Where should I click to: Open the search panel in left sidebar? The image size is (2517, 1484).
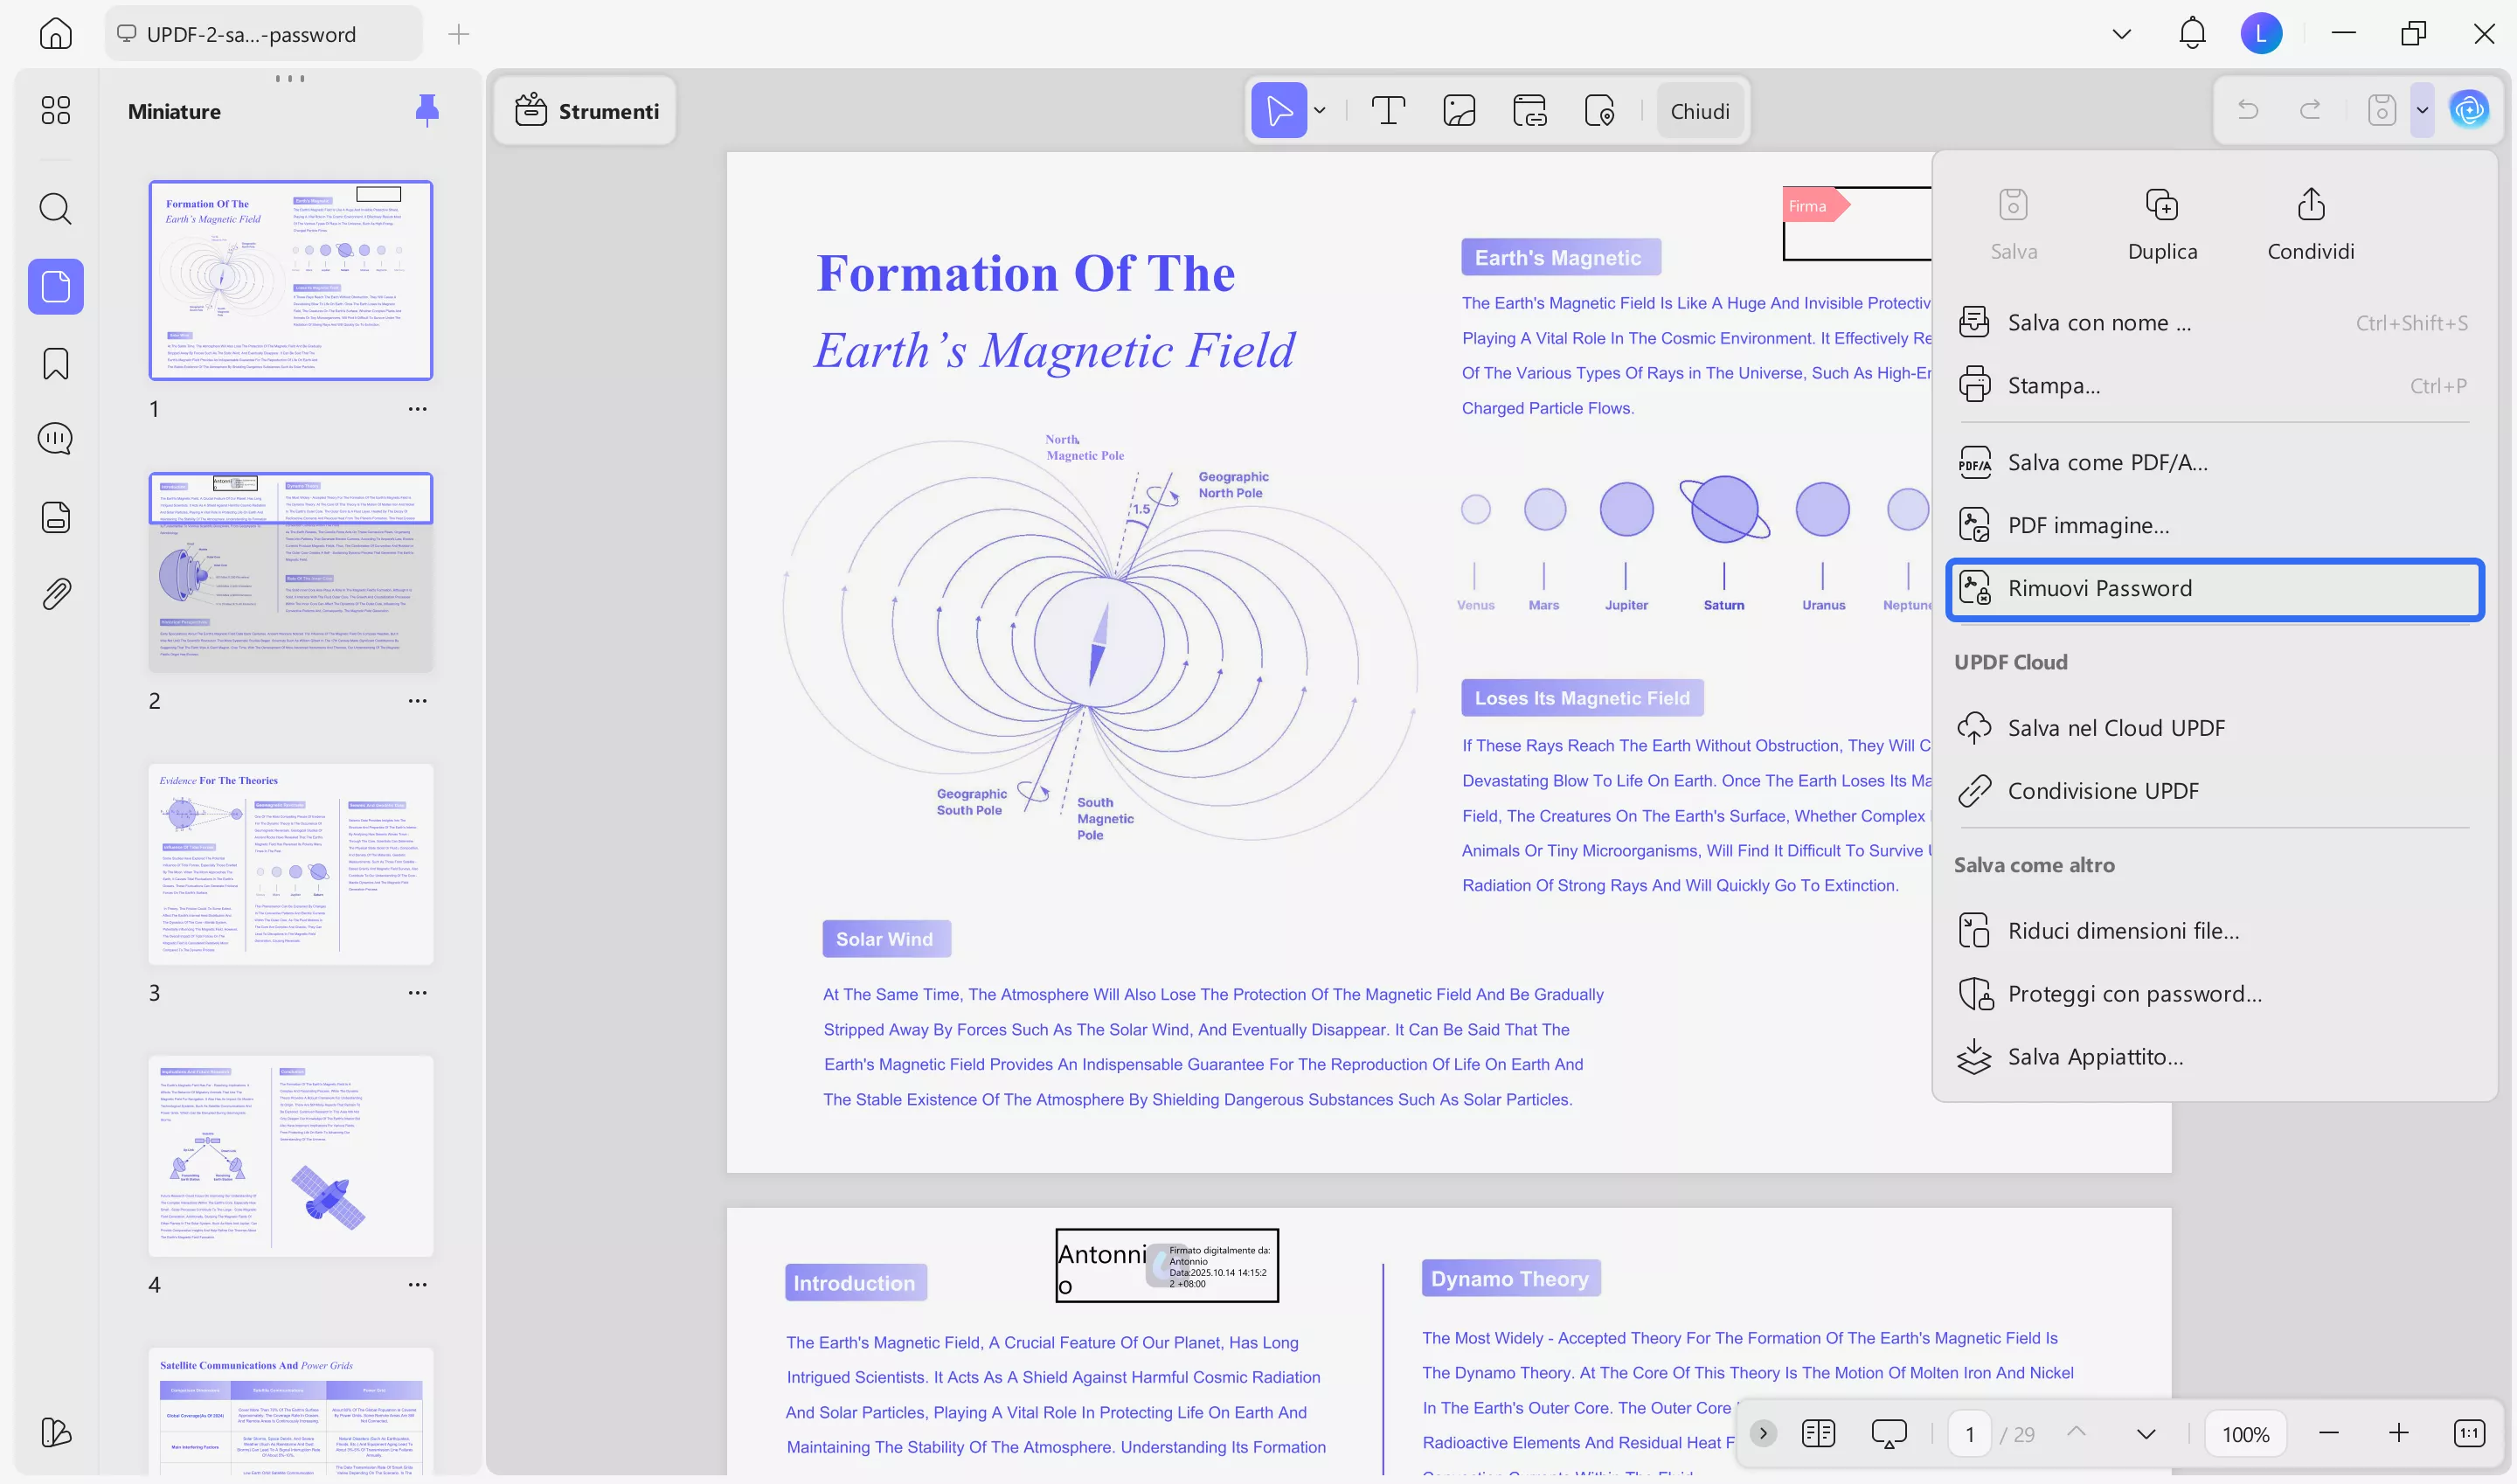55,209
